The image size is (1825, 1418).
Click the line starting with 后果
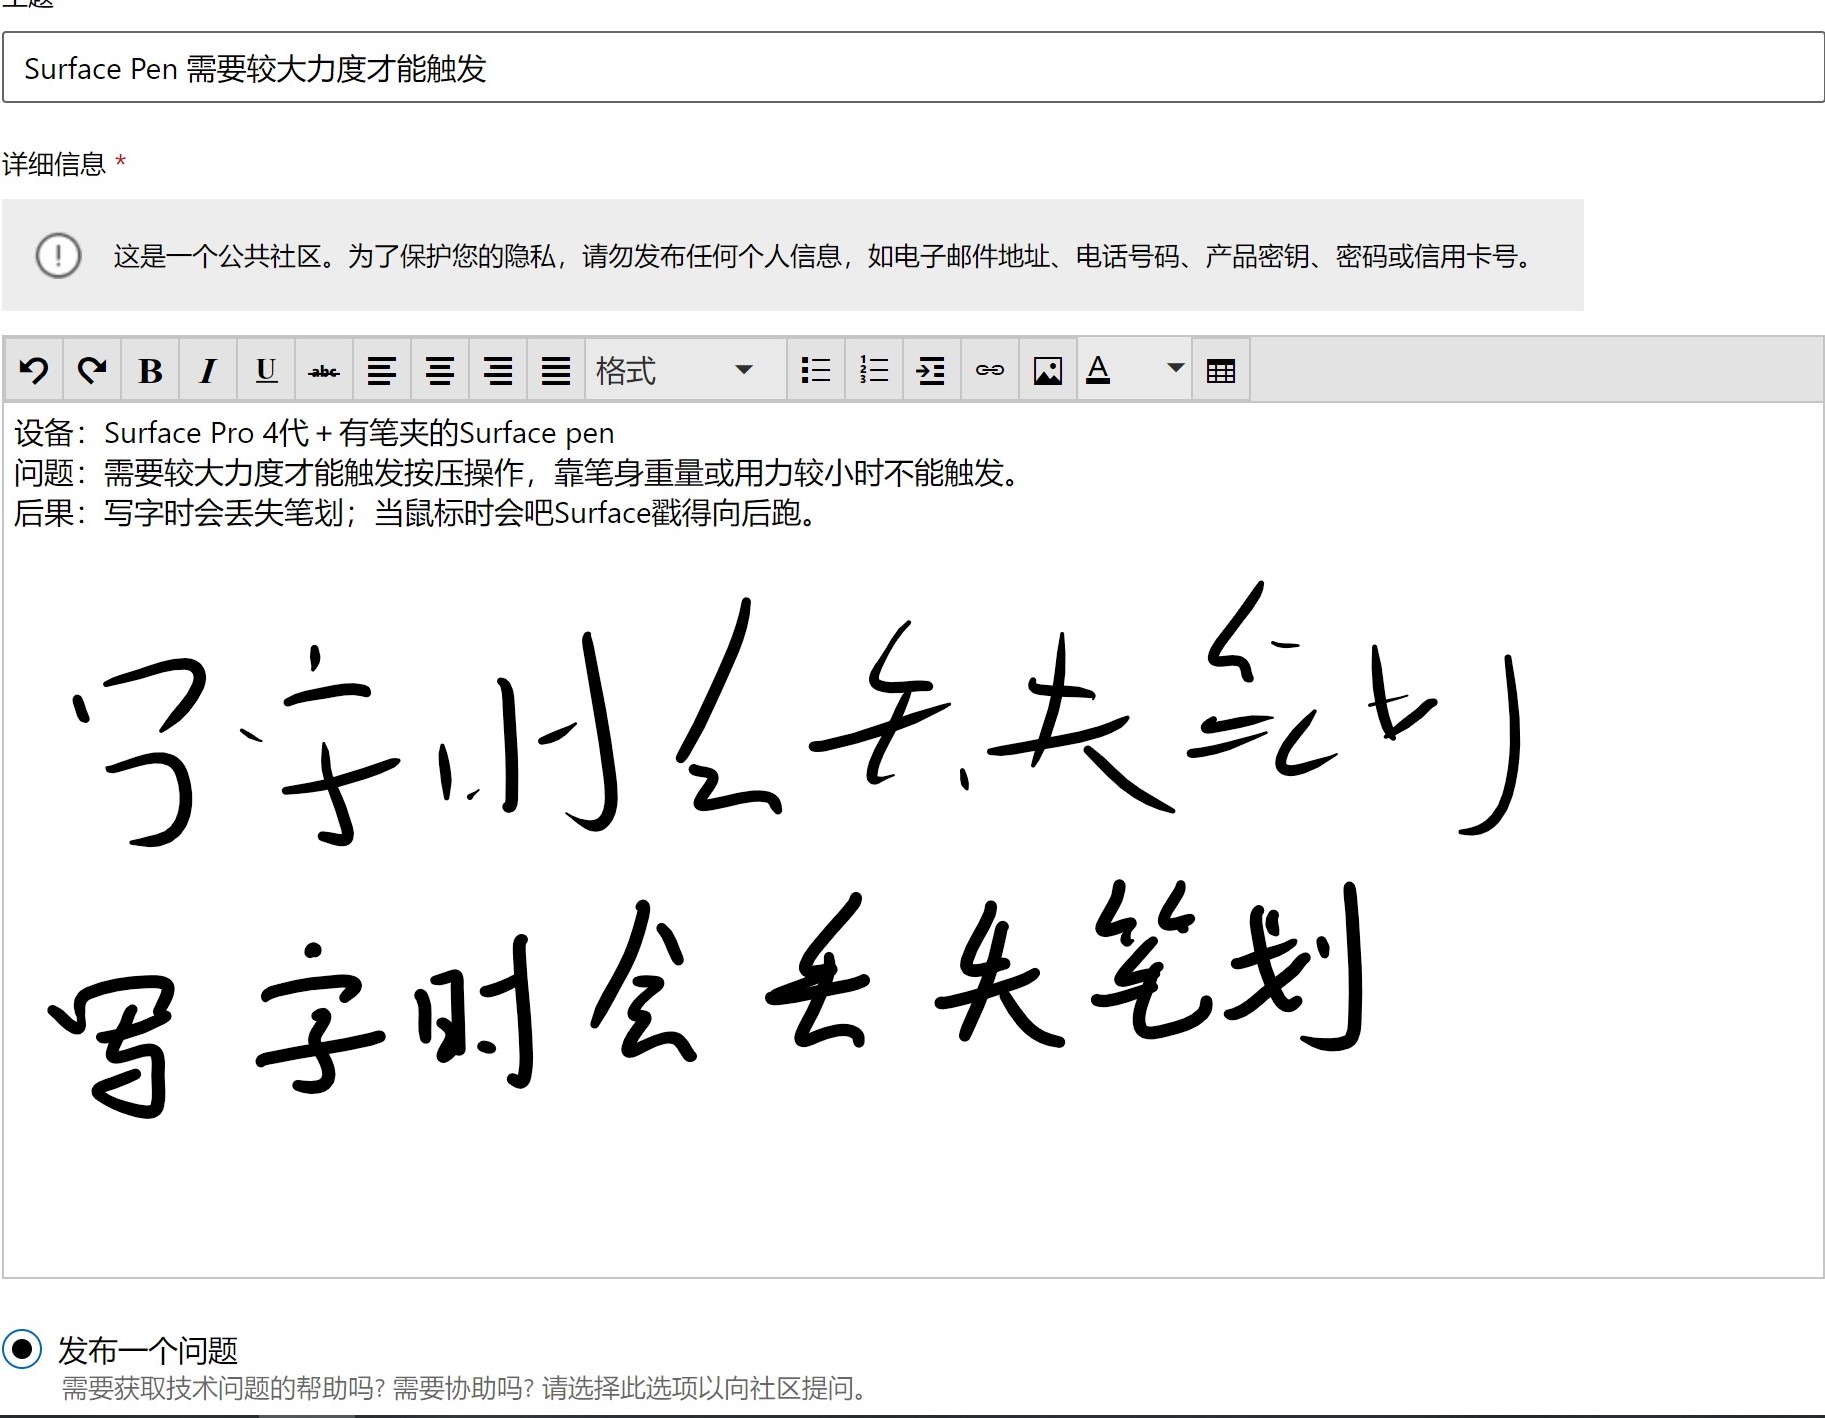pos(417,513)
